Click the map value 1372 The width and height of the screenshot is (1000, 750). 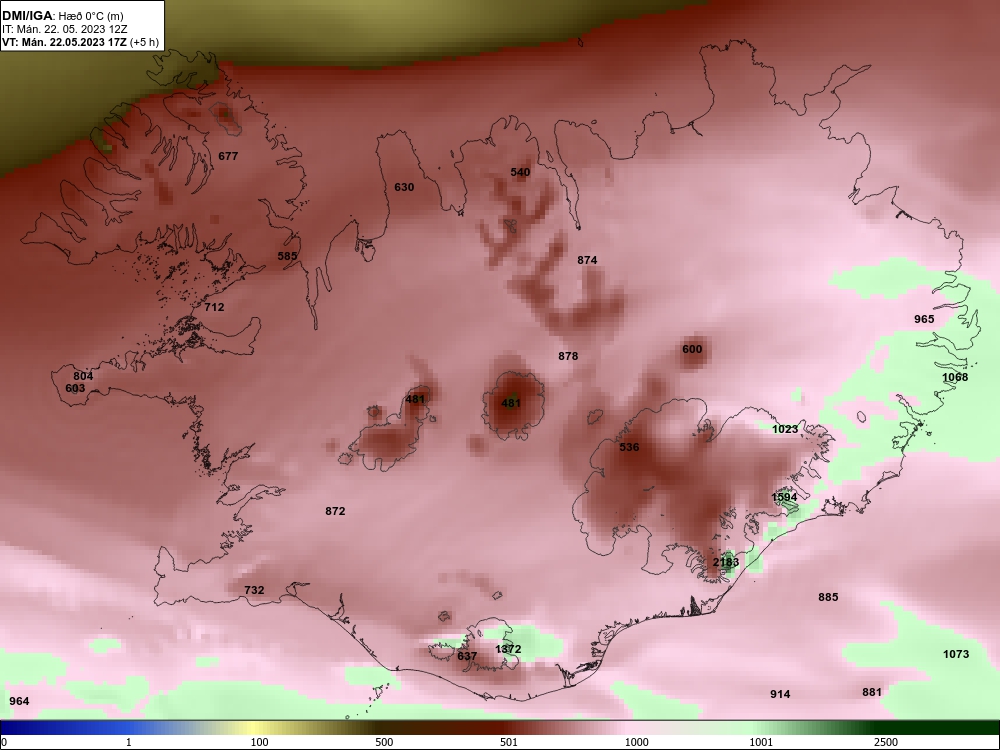(508, 649)
